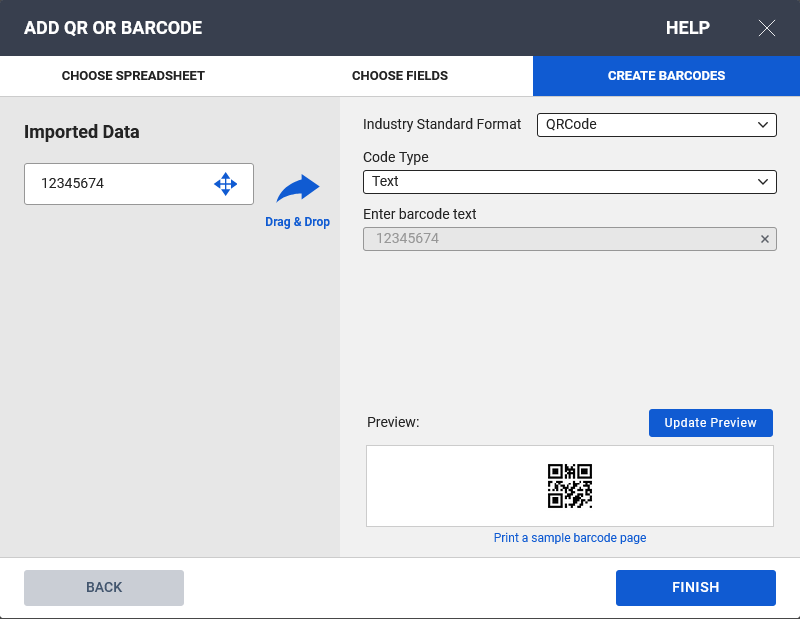This screenshot has height=619, width=800.
Task: Clear barcode text with the X icon
Action: [x=765, y=239]
